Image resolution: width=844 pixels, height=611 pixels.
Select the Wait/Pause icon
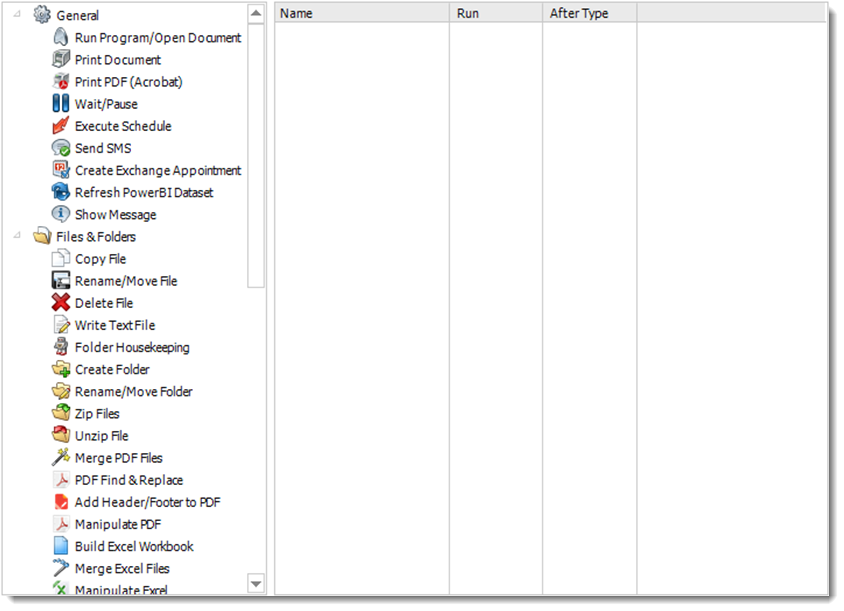click(61, 104)
